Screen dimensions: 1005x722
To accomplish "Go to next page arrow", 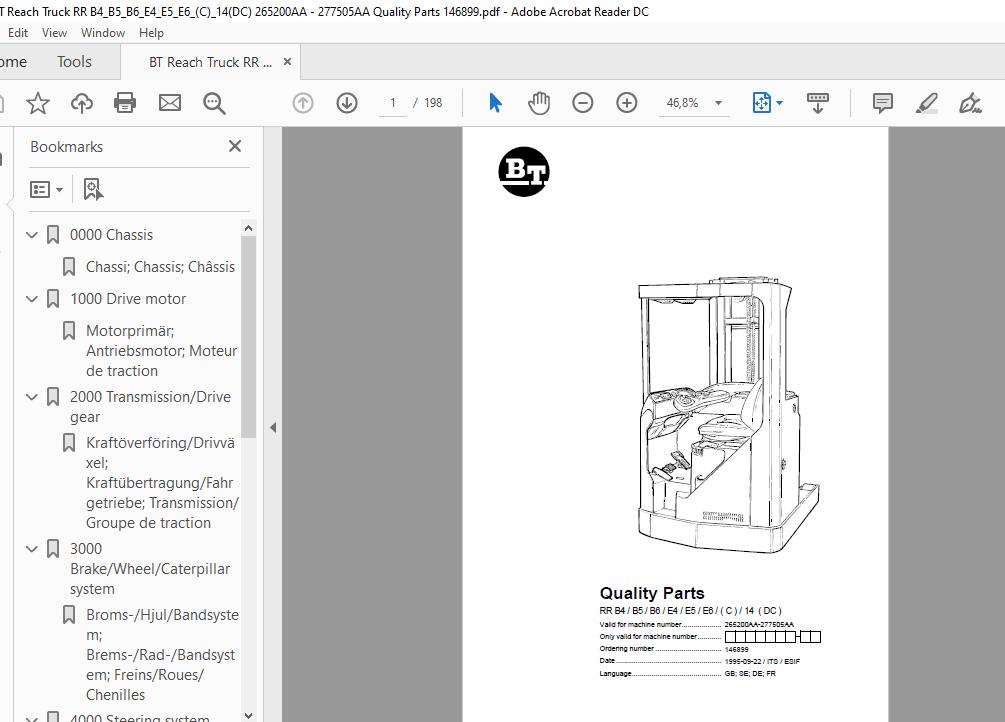I will pyautogui.click(x=347, y=103).
